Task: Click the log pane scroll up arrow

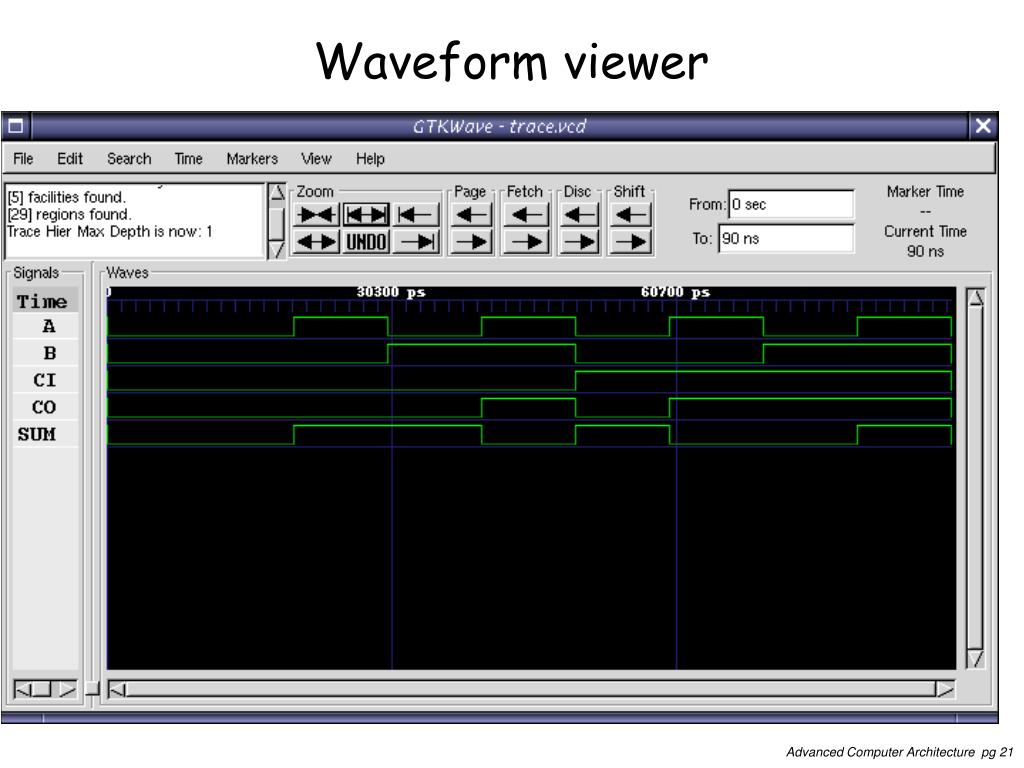Action: point(277,191)
